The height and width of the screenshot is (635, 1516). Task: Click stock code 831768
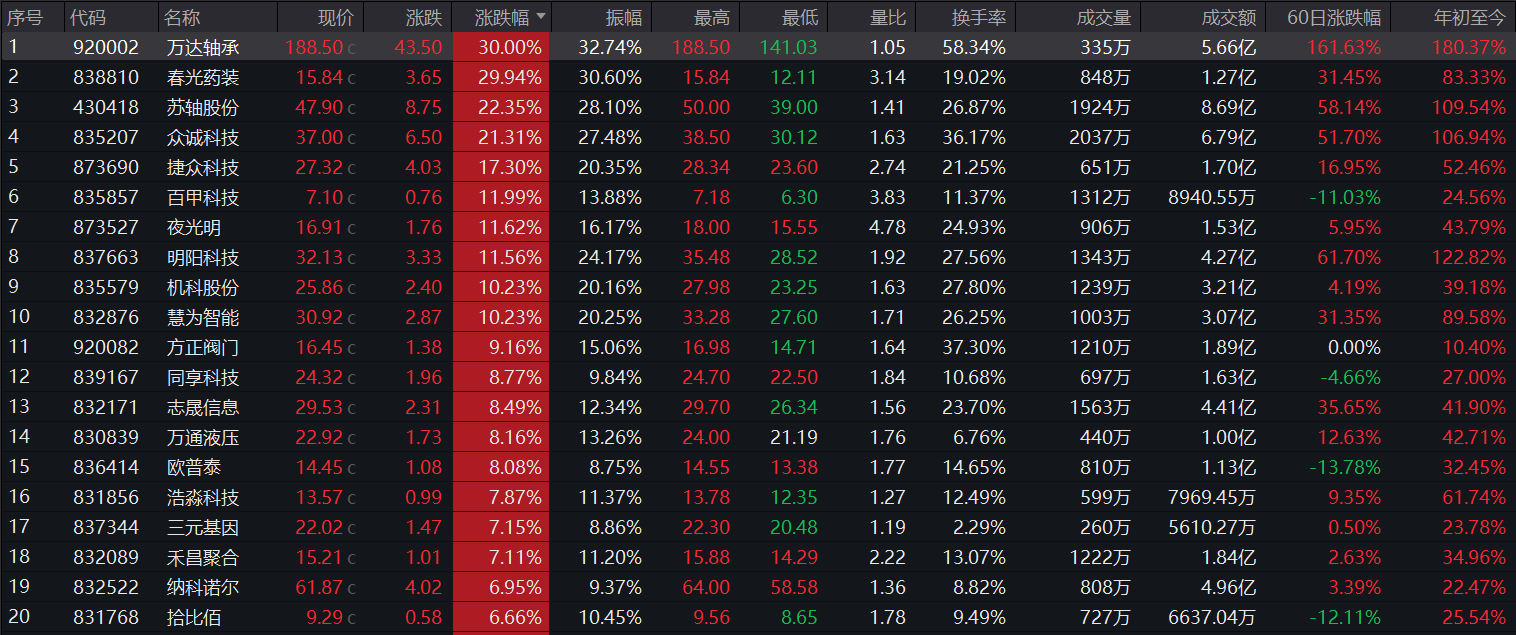tap(106, 617)
